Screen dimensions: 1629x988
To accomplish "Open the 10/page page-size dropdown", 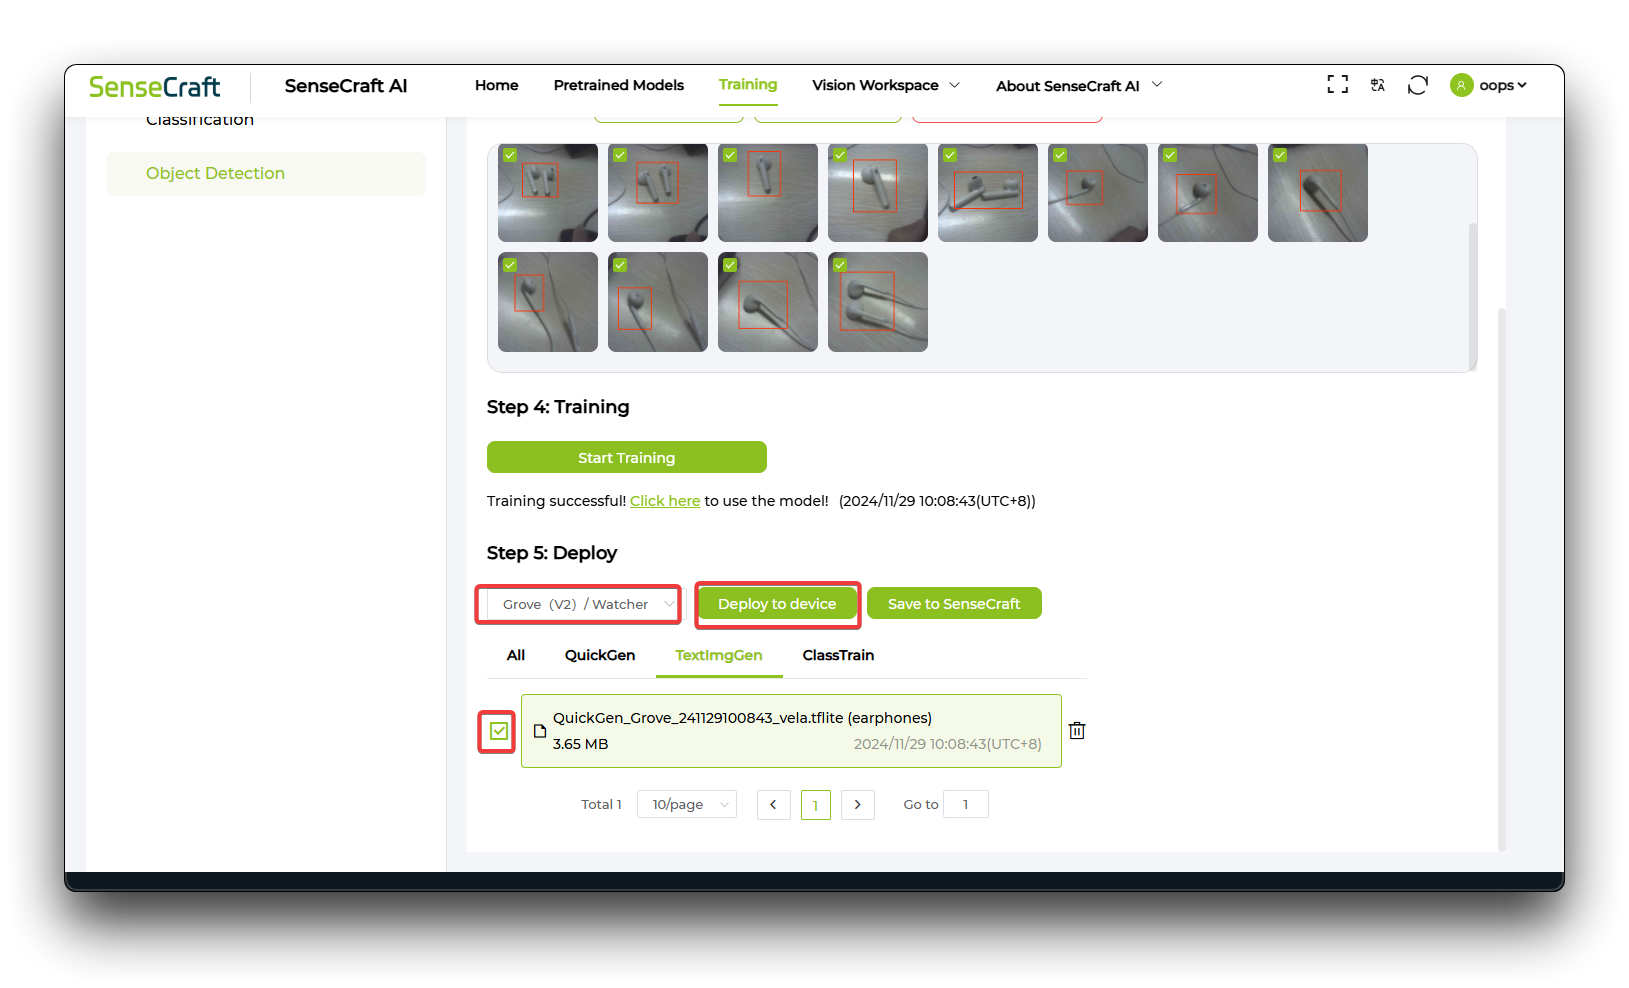I will click(686, 804).
